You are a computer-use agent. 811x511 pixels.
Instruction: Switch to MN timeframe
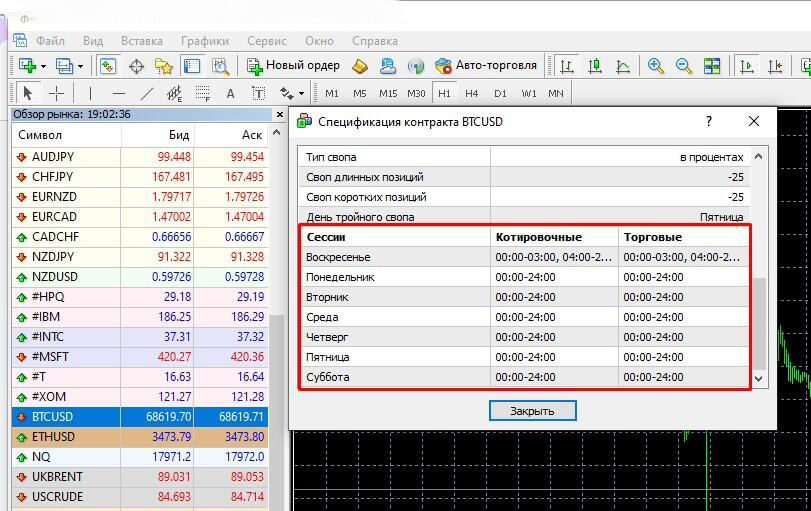pos(556,94)
